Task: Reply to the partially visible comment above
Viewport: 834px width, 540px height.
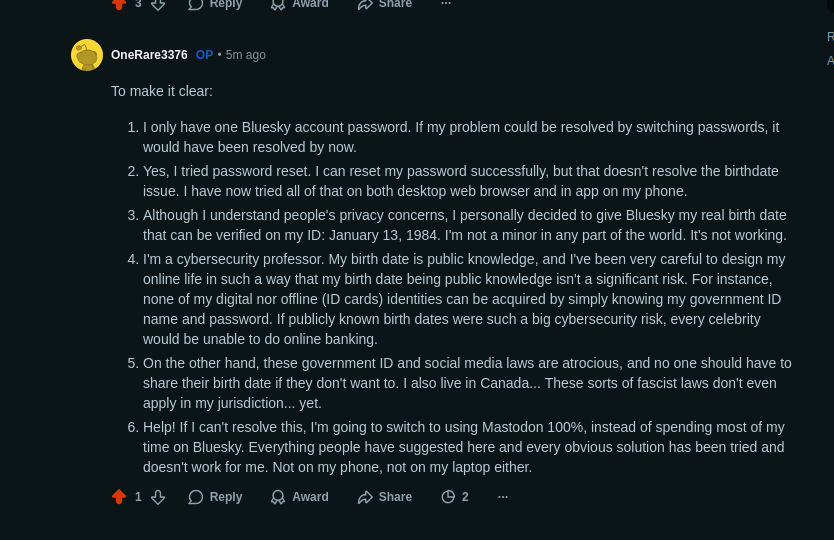Action: coord(215,4)
